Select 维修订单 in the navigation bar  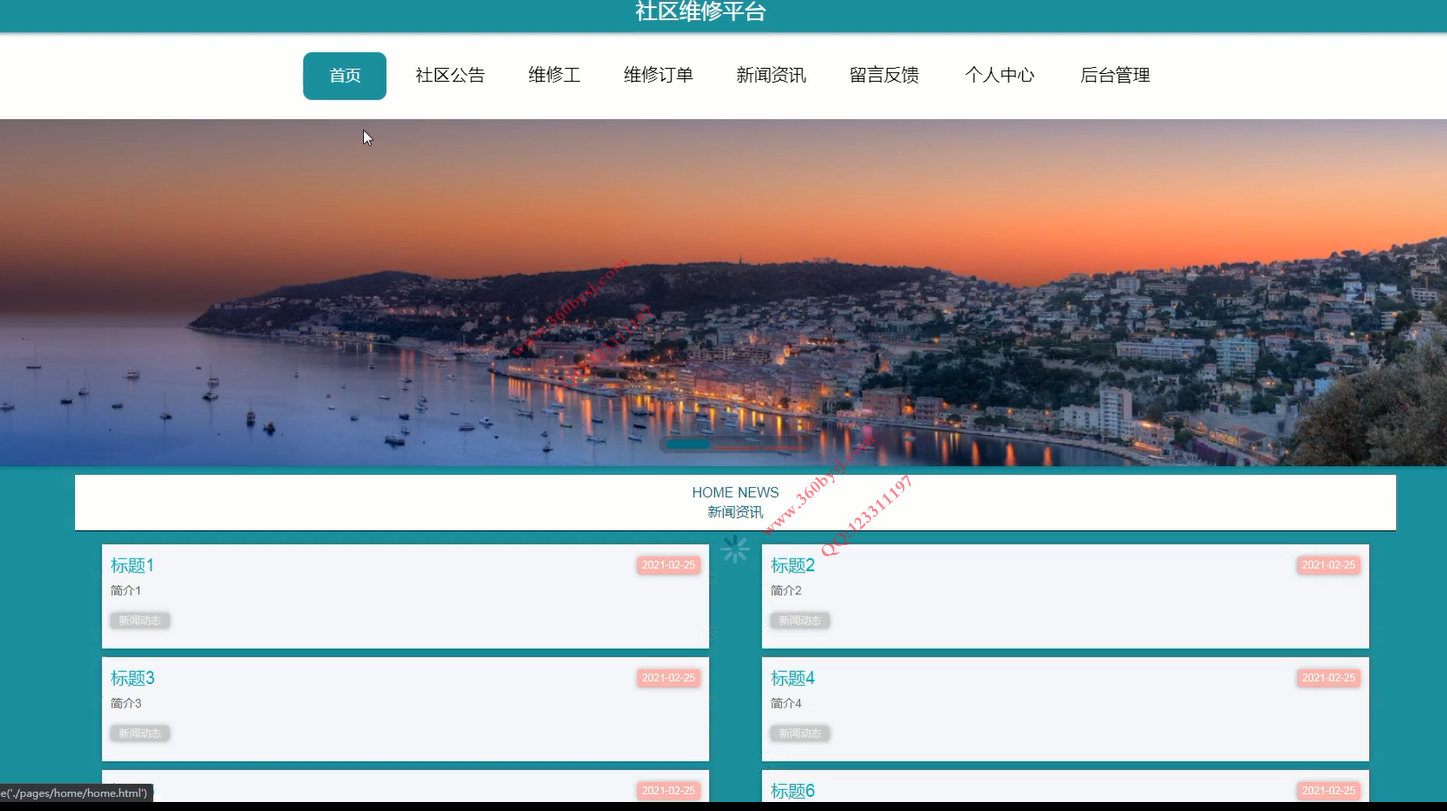click(x=658, y=76)
